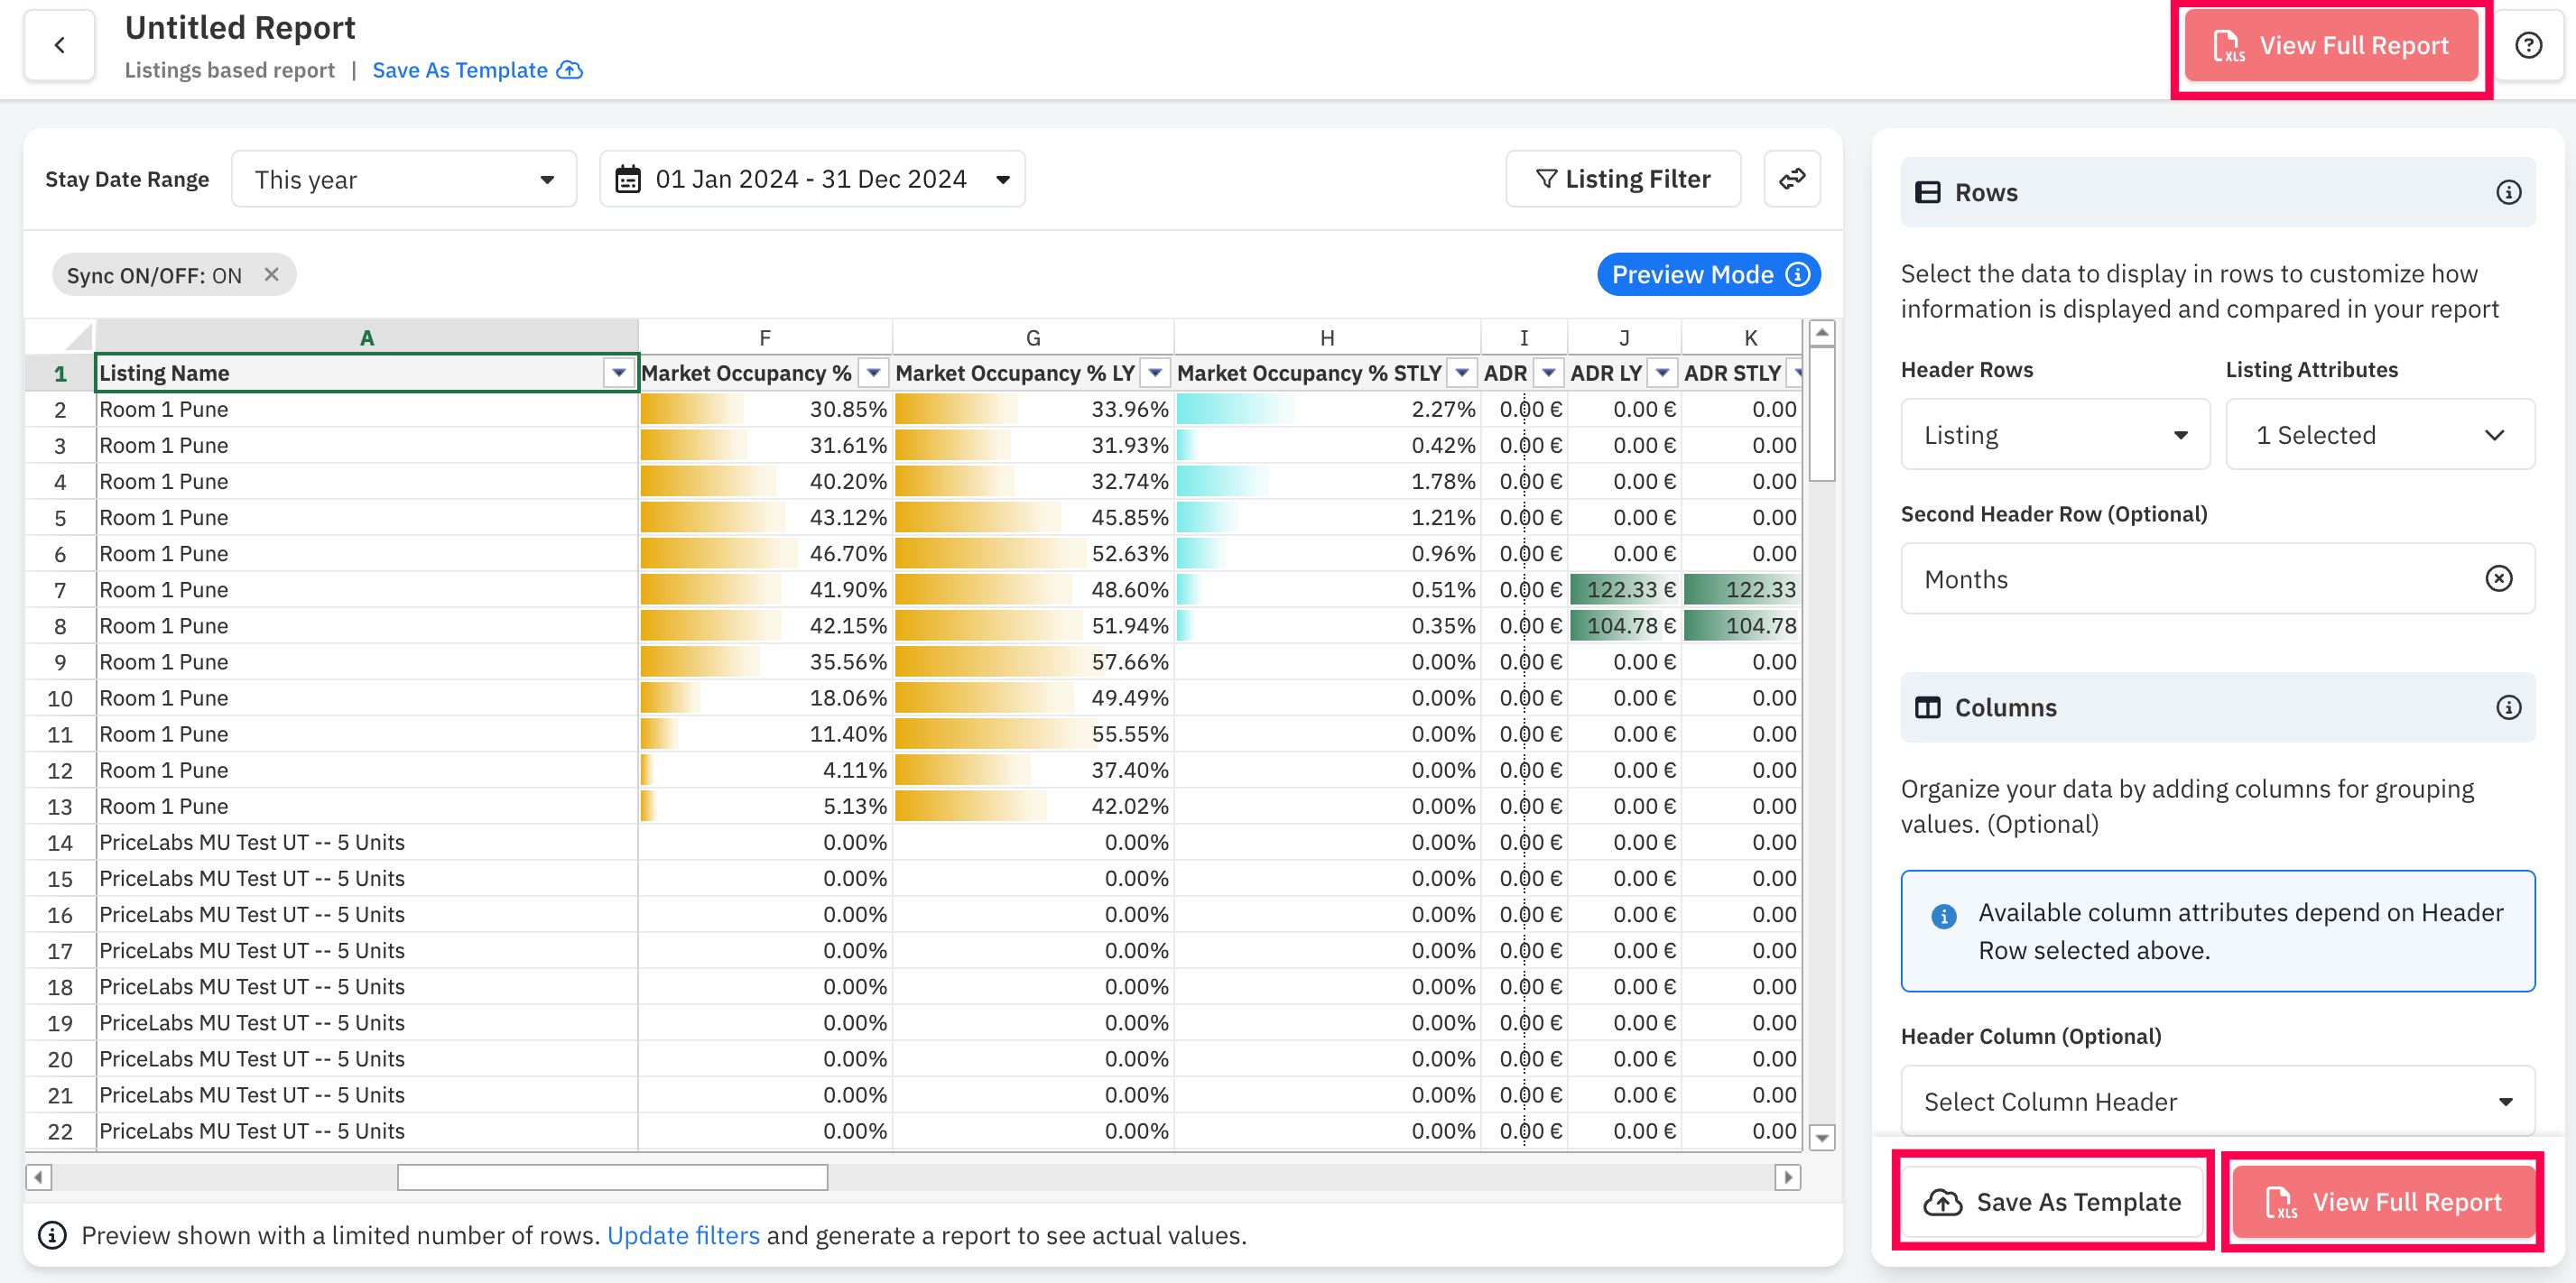Image resolution: width=2576 pixels, height=1283 pixels.
Task: Open Listing Attributes 1 Selected dropdown
Action: 2380,434
